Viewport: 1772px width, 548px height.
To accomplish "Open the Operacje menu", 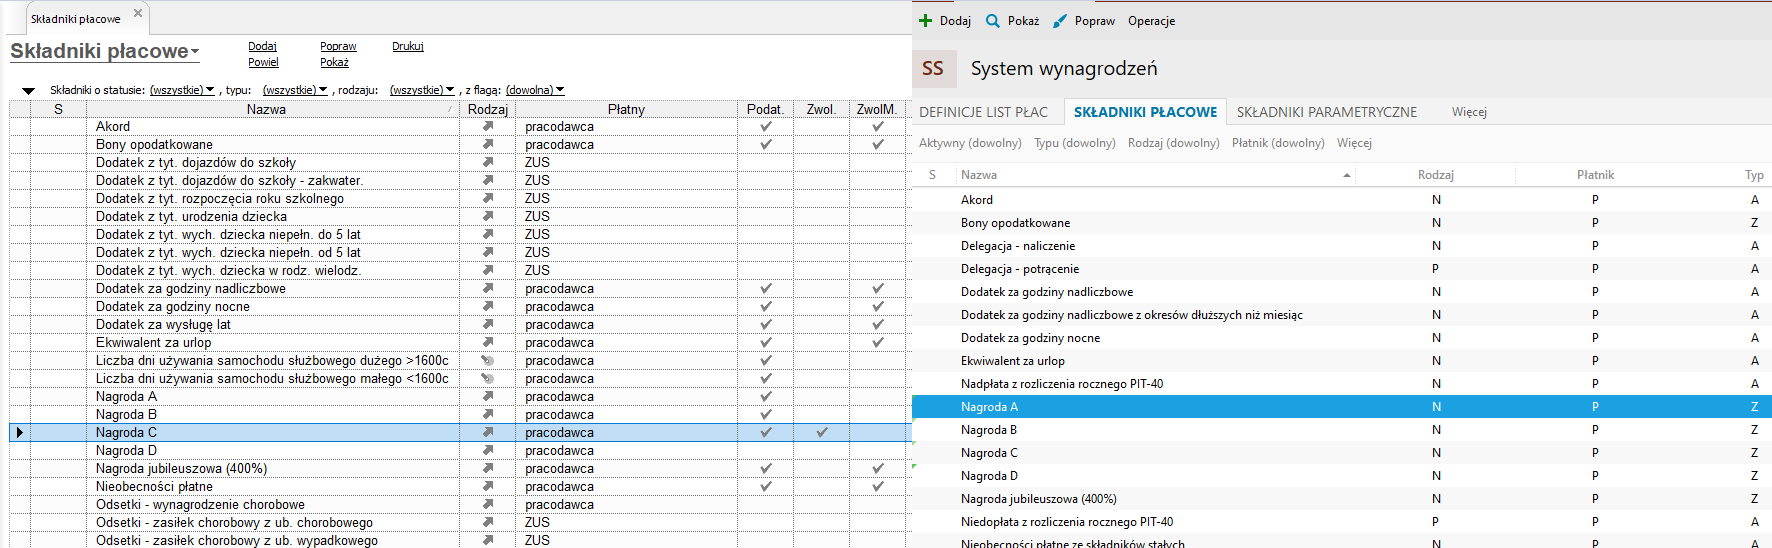I will pyautogui.click(x=1151, y=21).
